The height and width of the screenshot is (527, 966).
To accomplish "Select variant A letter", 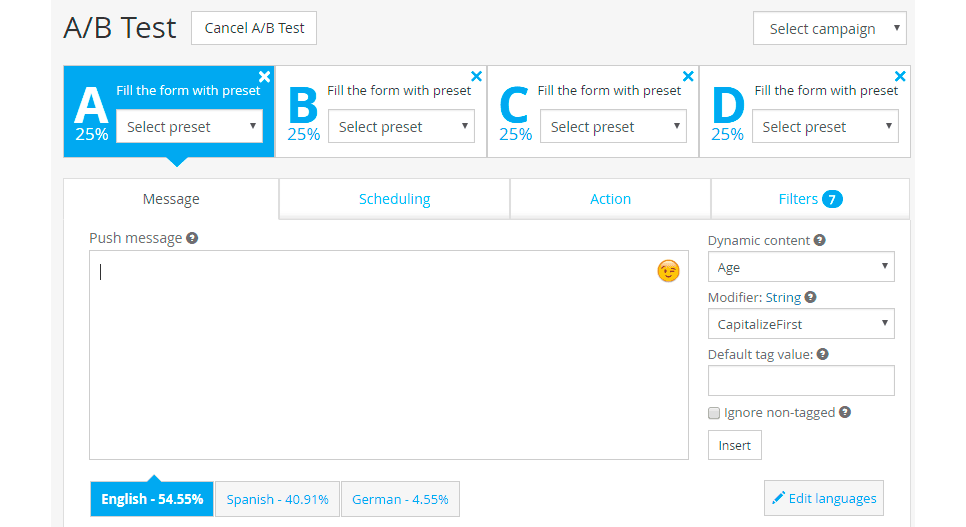I will pos(91,105).
